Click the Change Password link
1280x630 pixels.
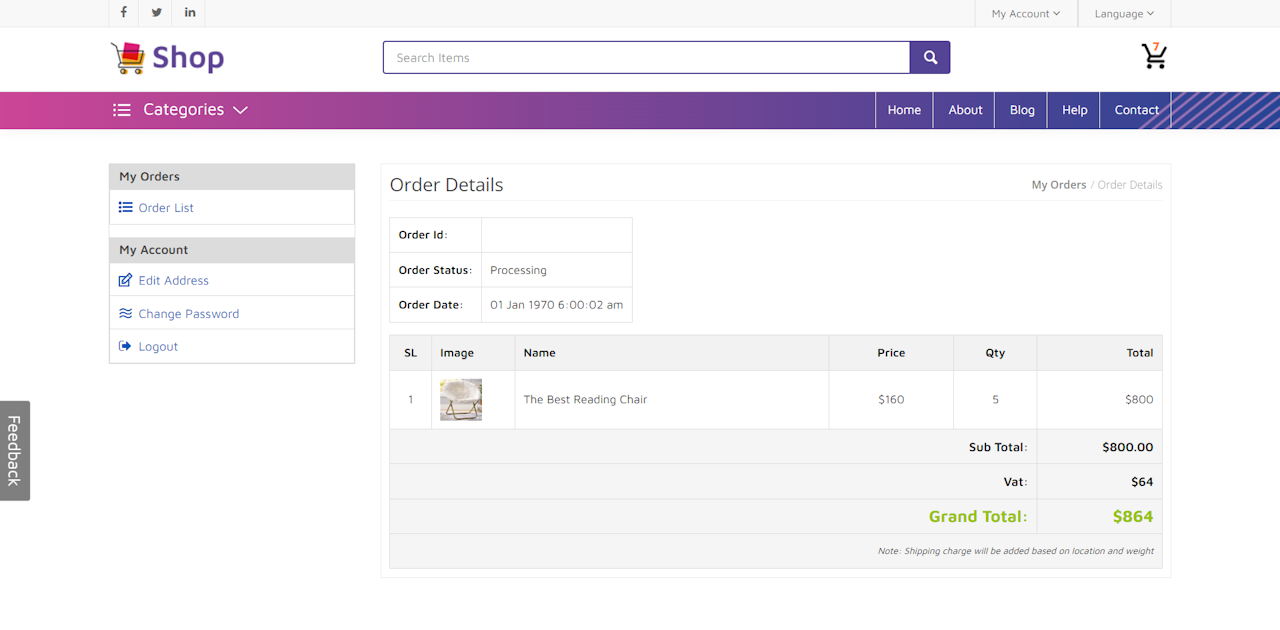[x=187, y=313]
